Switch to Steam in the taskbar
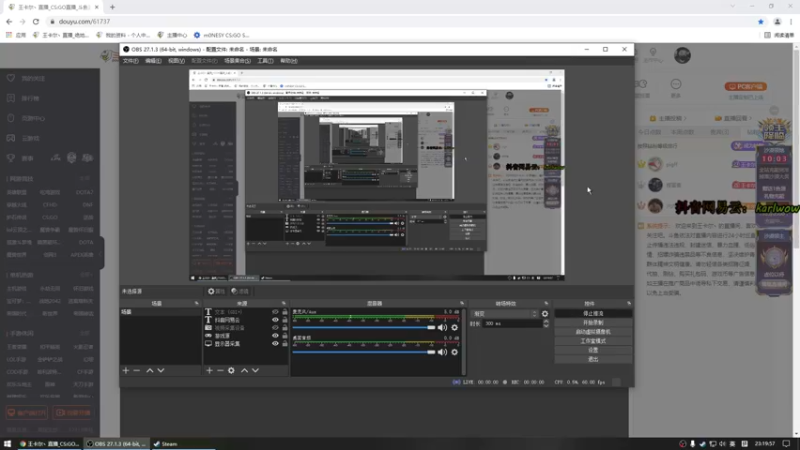 coord(166,444)
